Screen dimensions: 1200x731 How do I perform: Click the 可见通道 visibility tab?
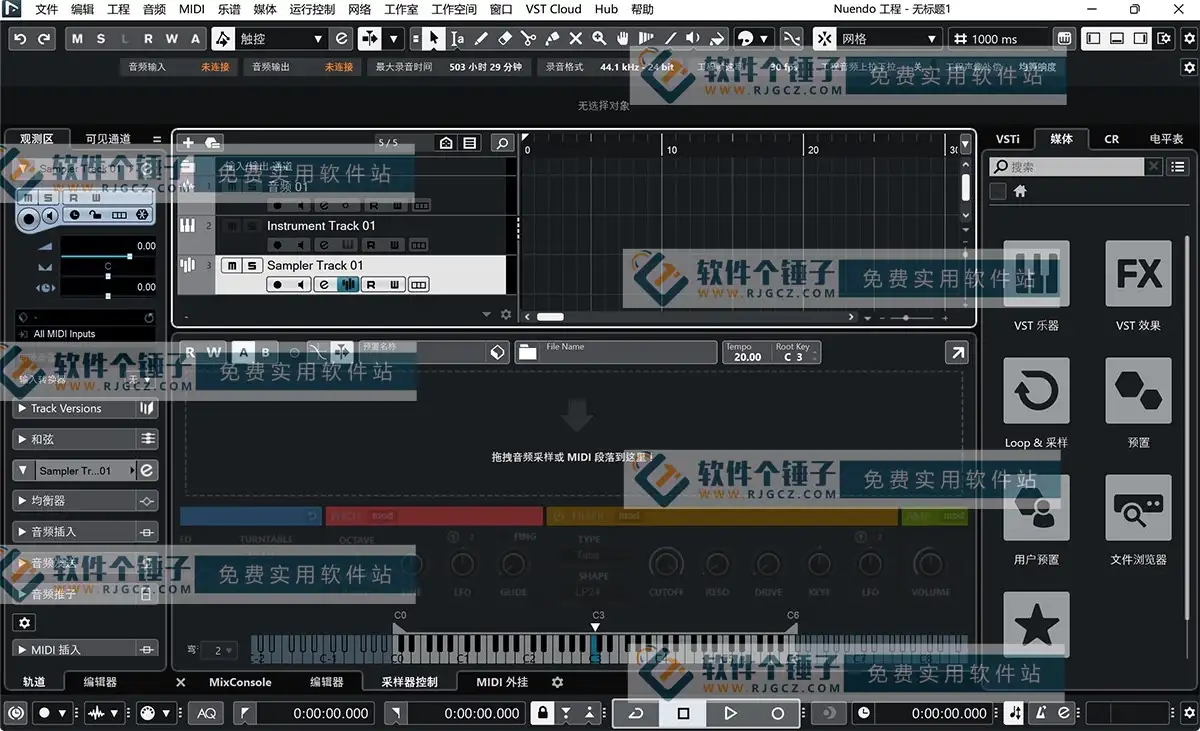[108, 139]
